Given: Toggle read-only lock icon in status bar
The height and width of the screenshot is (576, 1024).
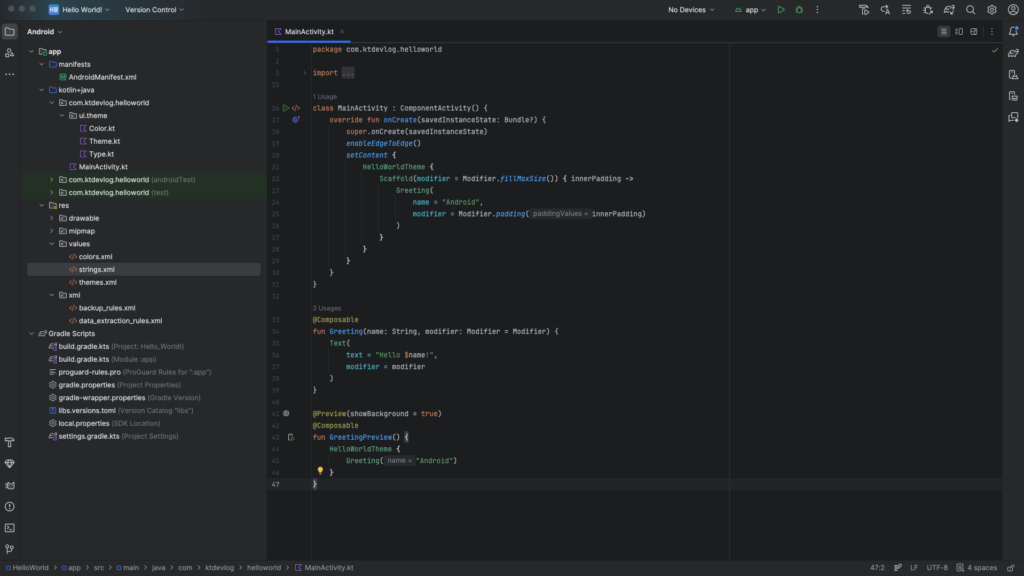Looking at the screenshot, I should point(1010,568).
